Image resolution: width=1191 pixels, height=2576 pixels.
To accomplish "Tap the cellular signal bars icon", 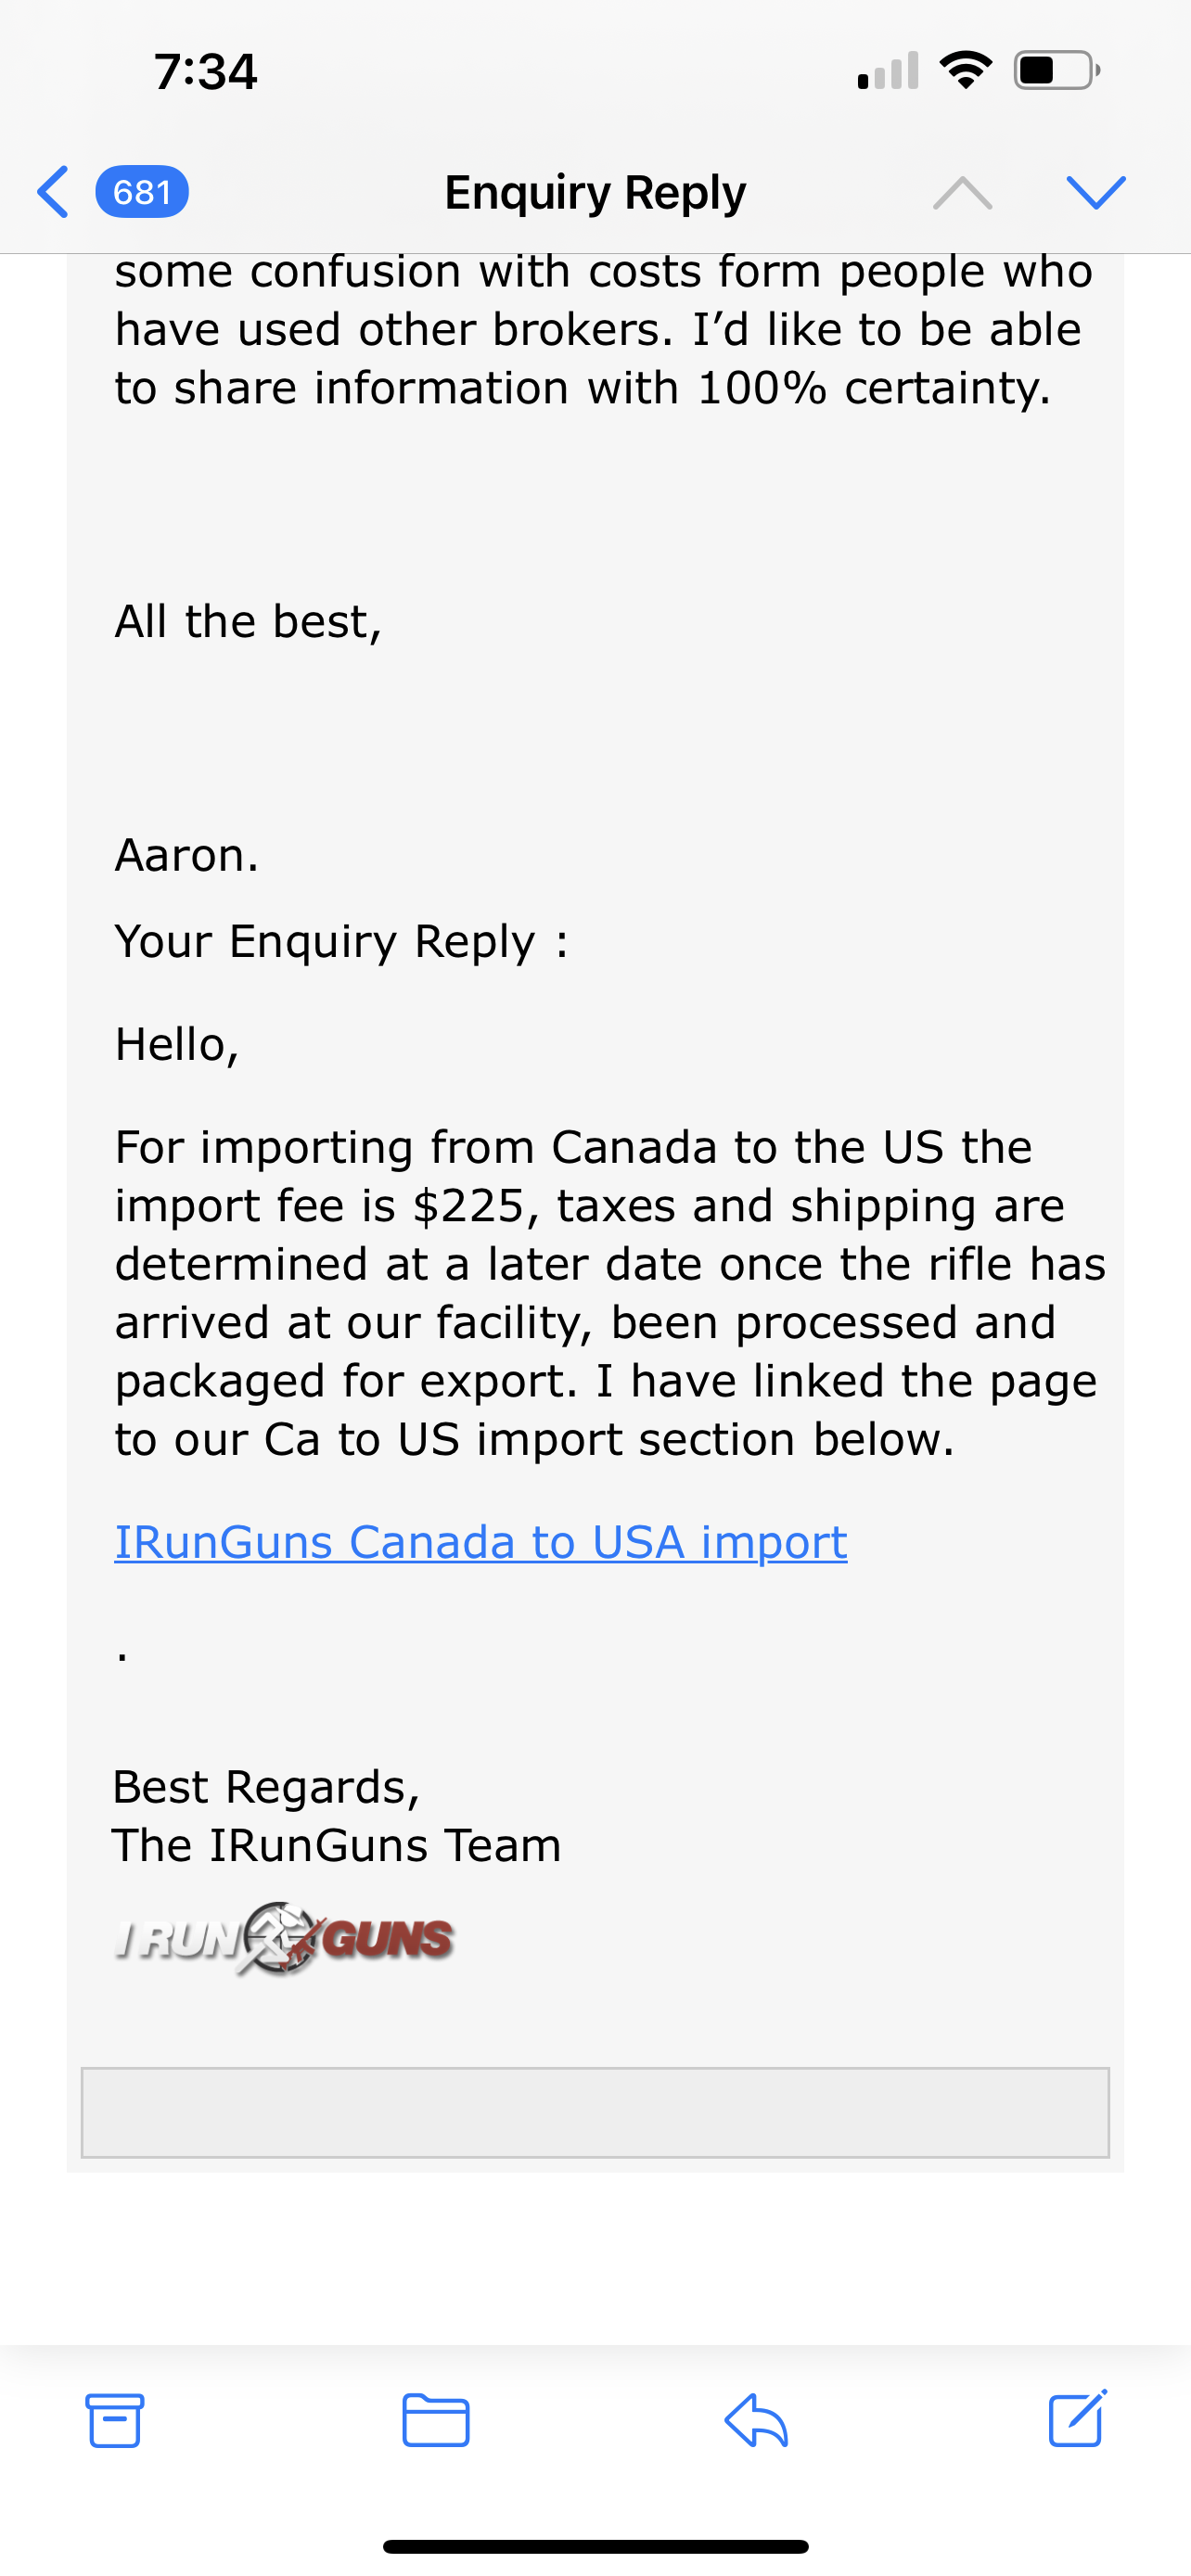I will [888, 72].
